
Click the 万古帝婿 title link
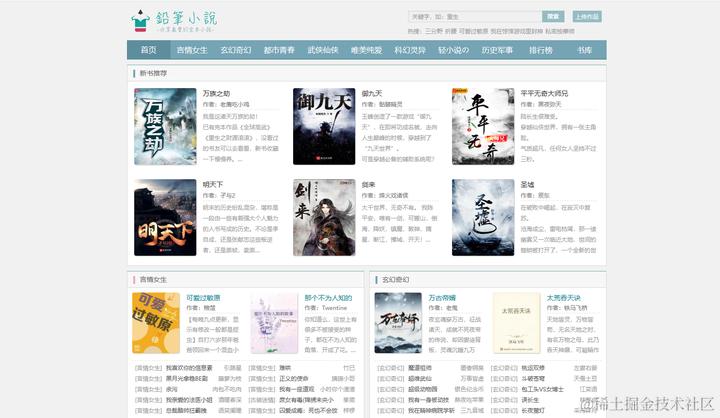tap(442, 298)
